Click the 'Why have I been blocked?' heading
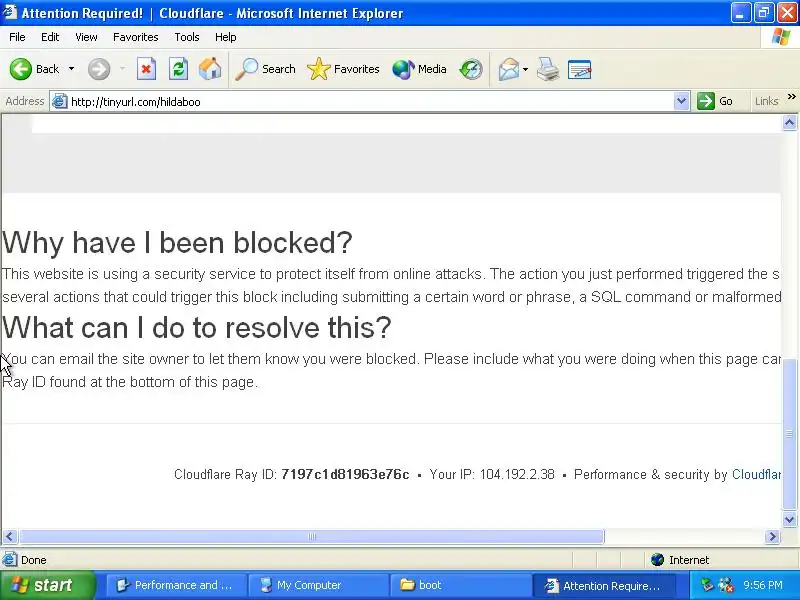Viewport: 800px width, 600px height. (177, 242)
